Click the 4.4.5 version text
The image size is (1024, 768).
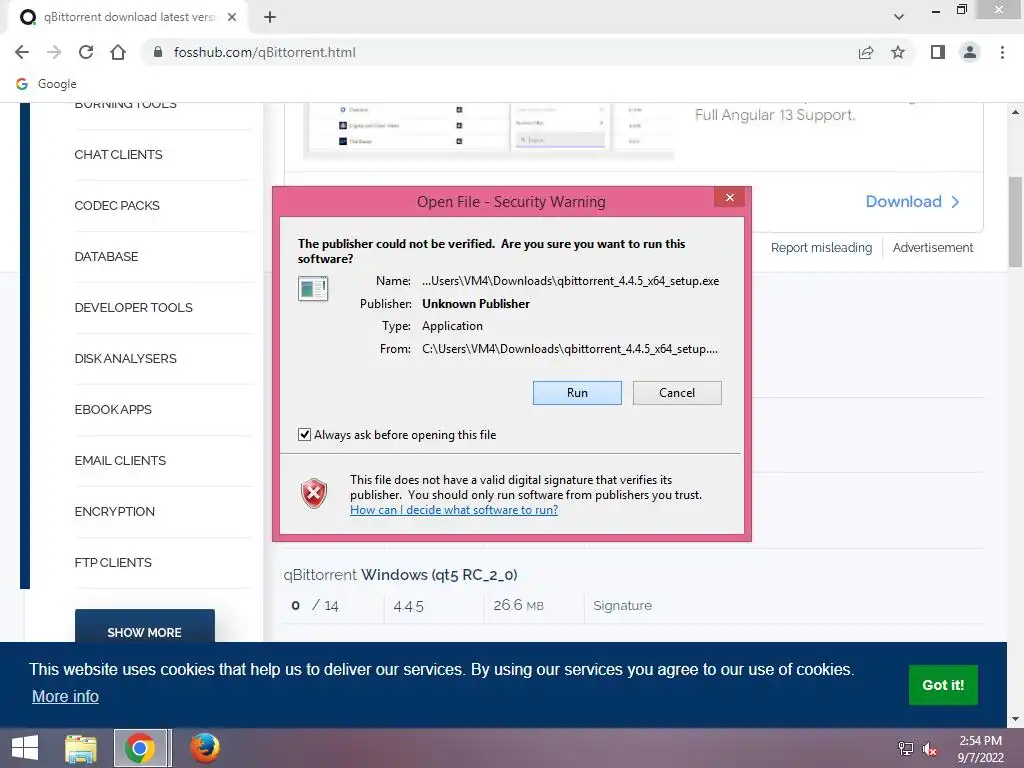tap(408, 606)
